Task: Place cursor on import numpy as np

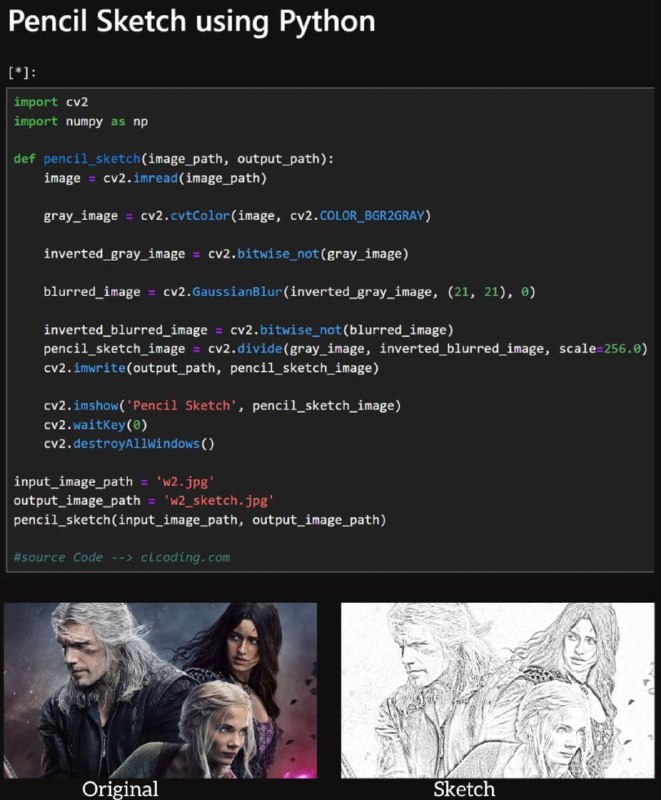Action: tap(81, 121)
